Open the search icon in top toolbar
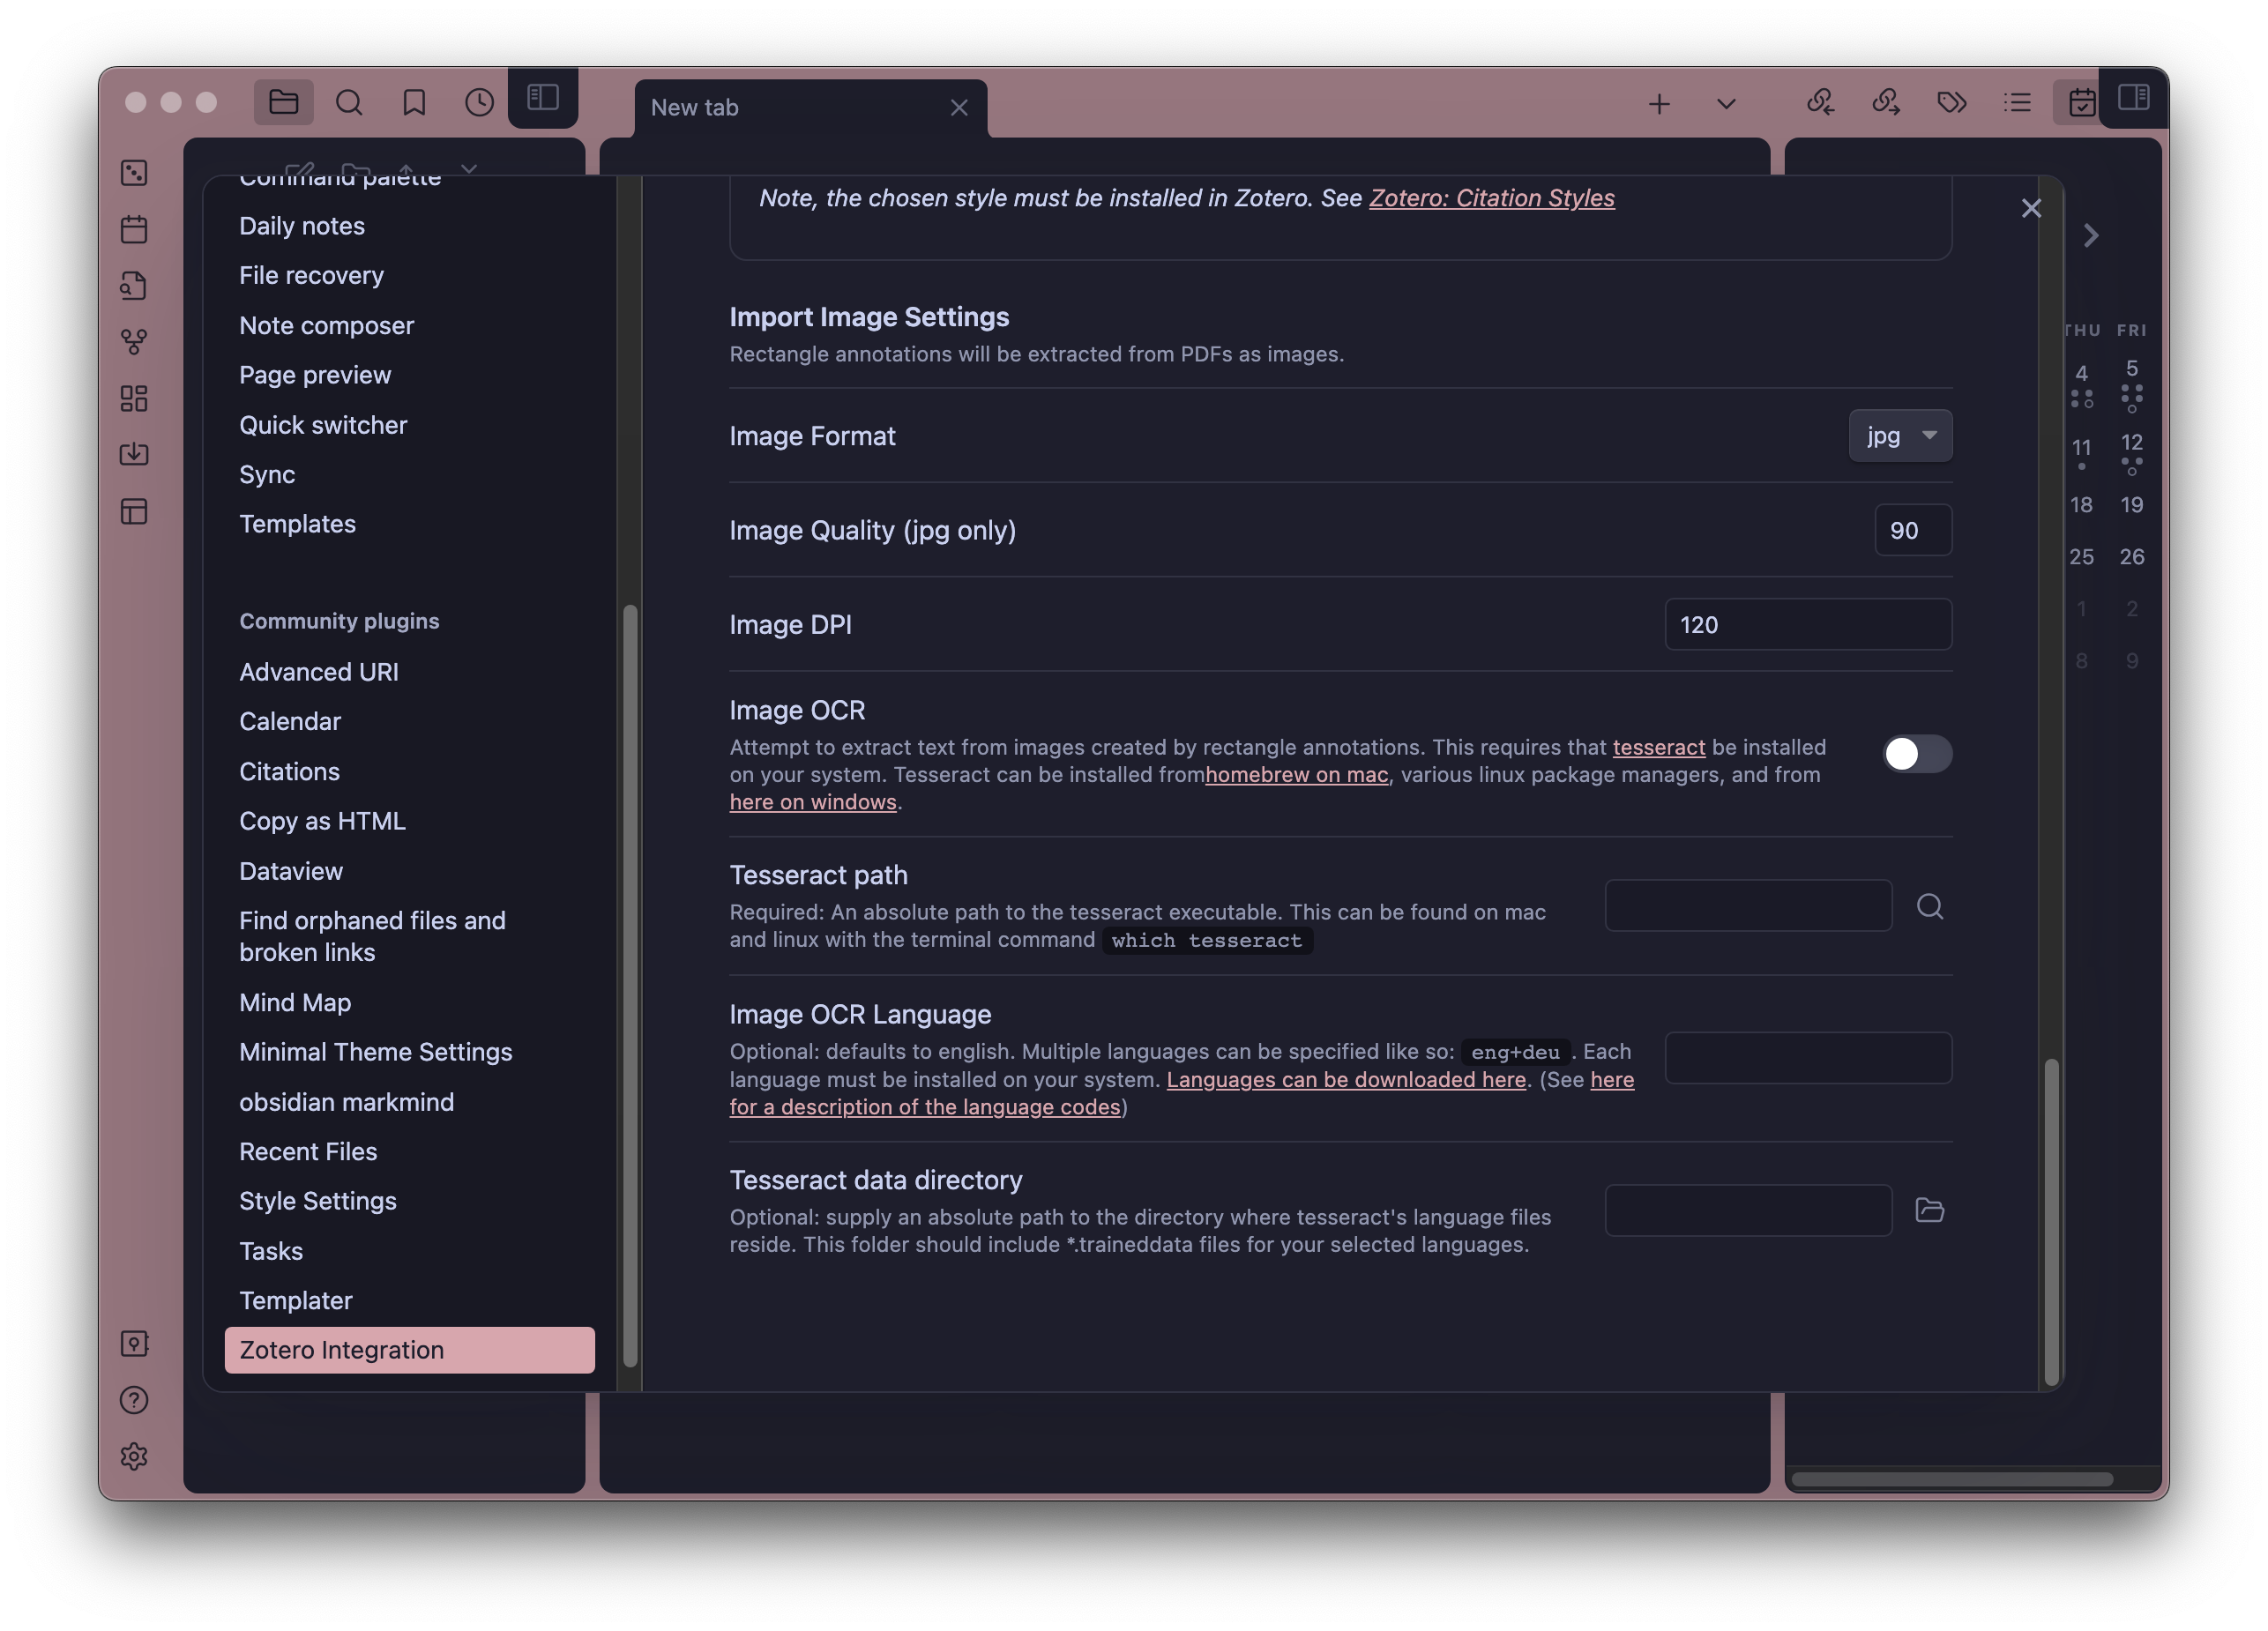 349,102
